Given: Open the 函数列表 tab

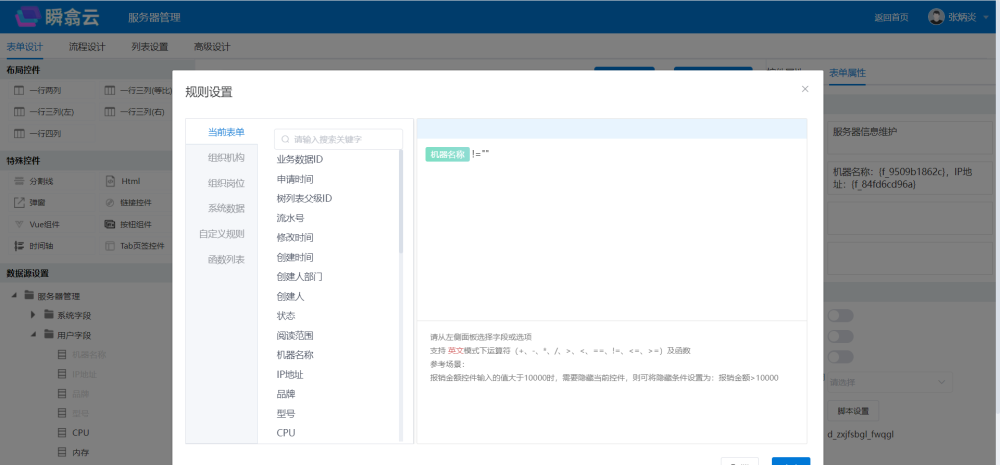Looking at the screenshot, I should click(225, 260).
